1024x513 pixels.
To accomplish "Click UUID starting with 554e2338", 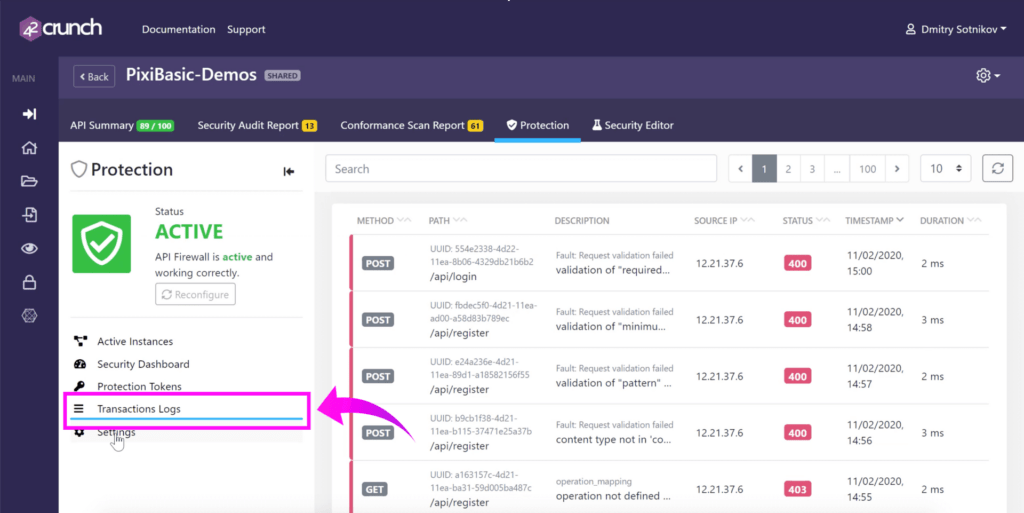I will click(x=481, y=256).
